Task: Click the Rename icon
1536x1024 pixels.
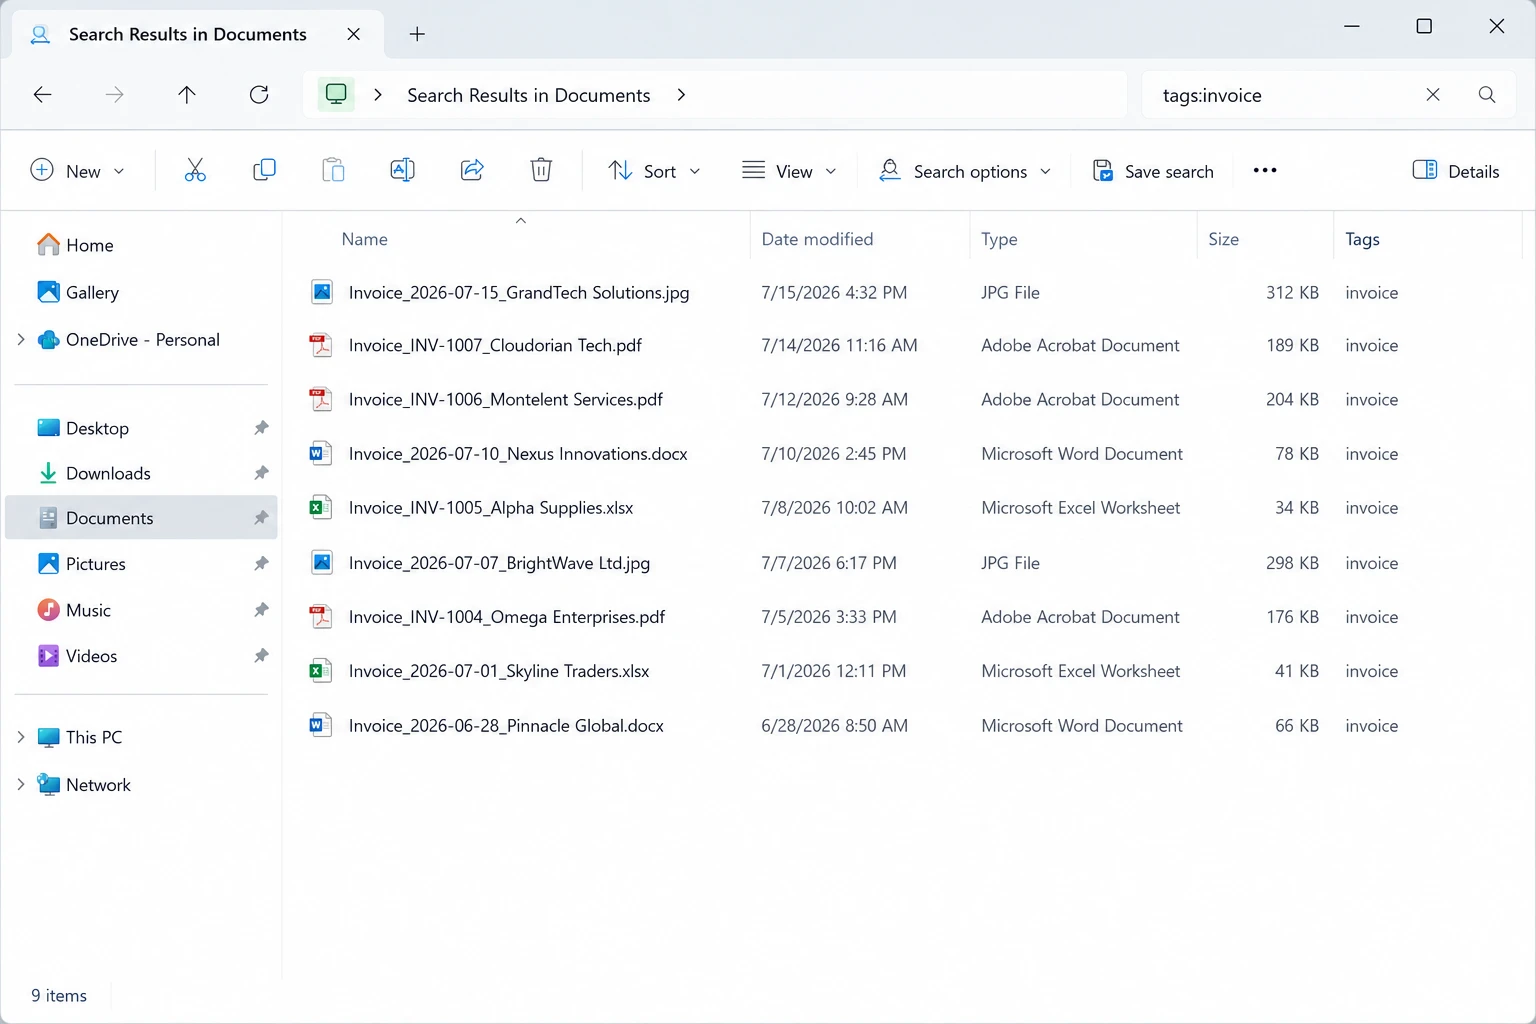Action: (x=402, y=170)
